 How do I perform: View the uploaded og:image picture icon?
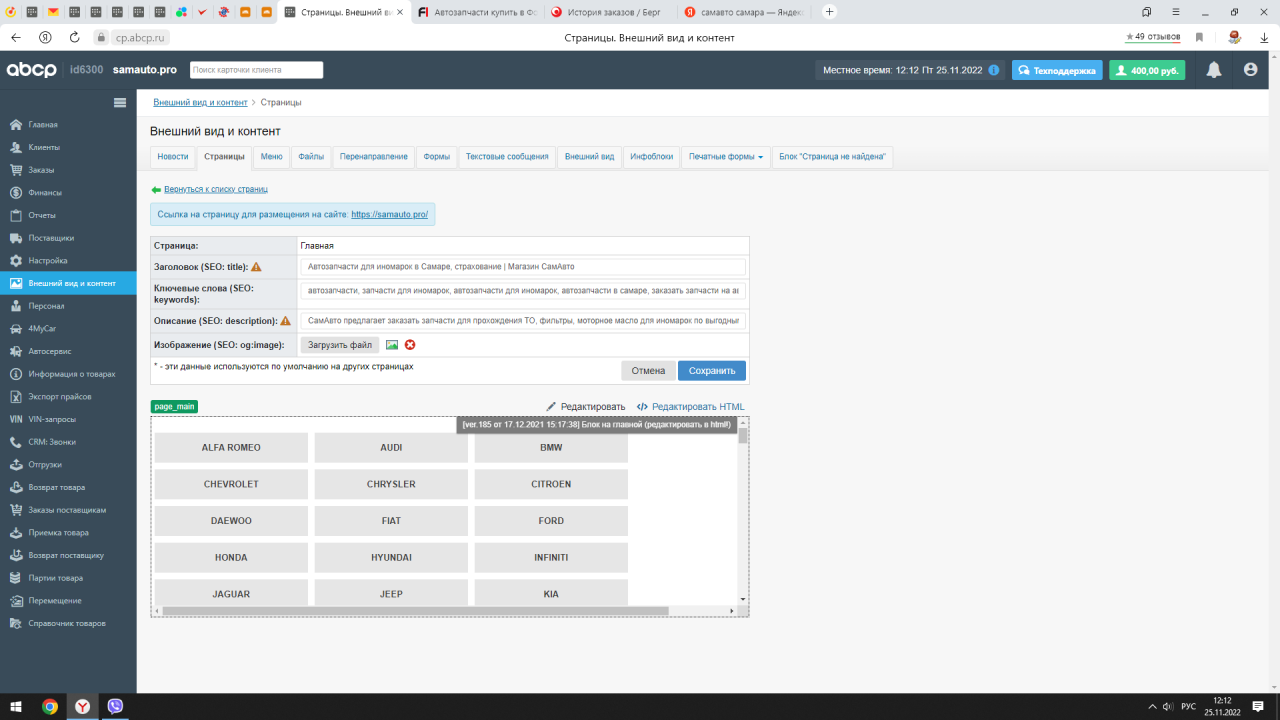pyautogui.click(x=392, y=345)
